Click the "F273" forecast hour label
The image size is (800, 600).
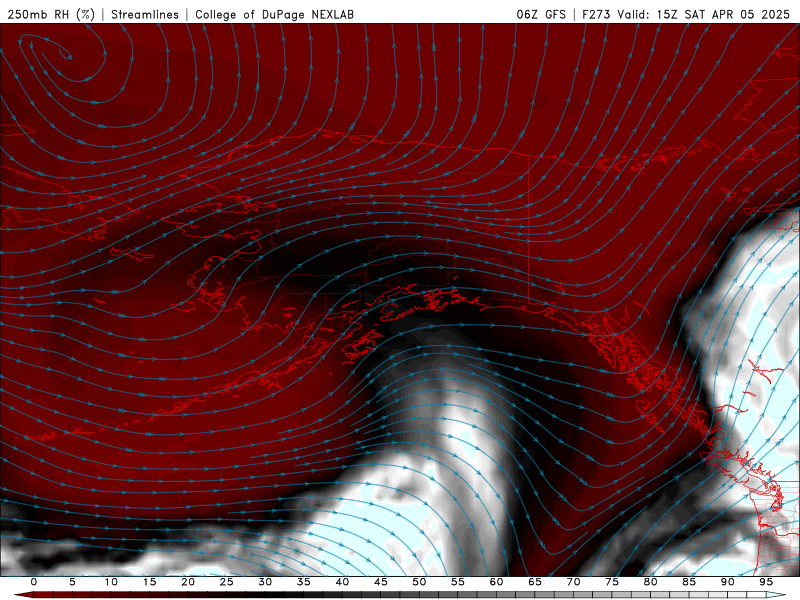click(x=596, y=14)
